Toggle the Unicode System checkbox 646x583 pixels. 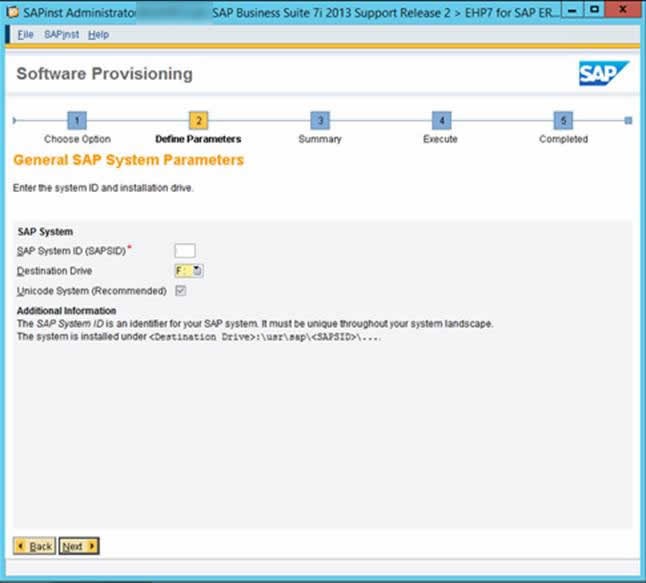(x=180, y=290)
